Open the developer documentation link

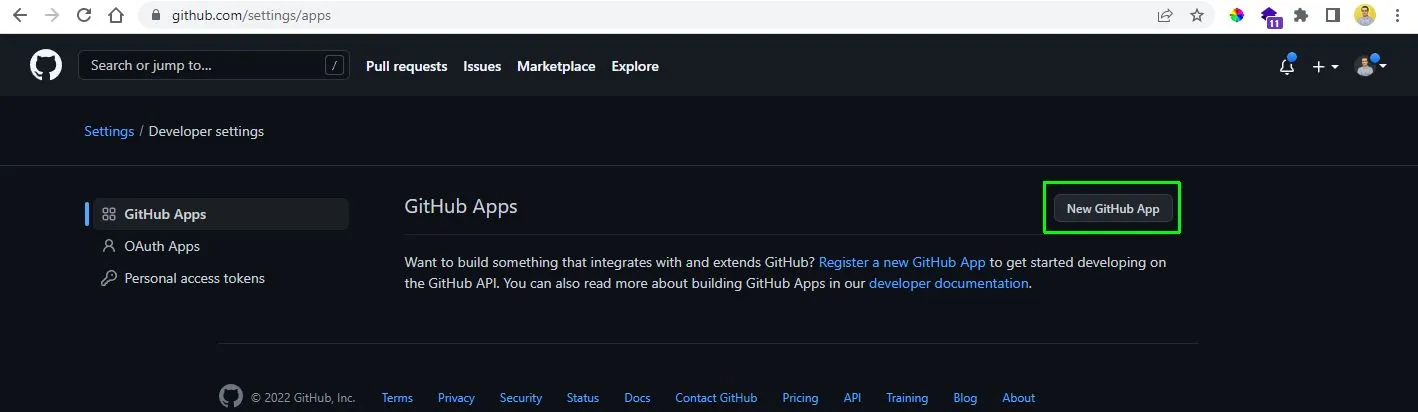949,283
